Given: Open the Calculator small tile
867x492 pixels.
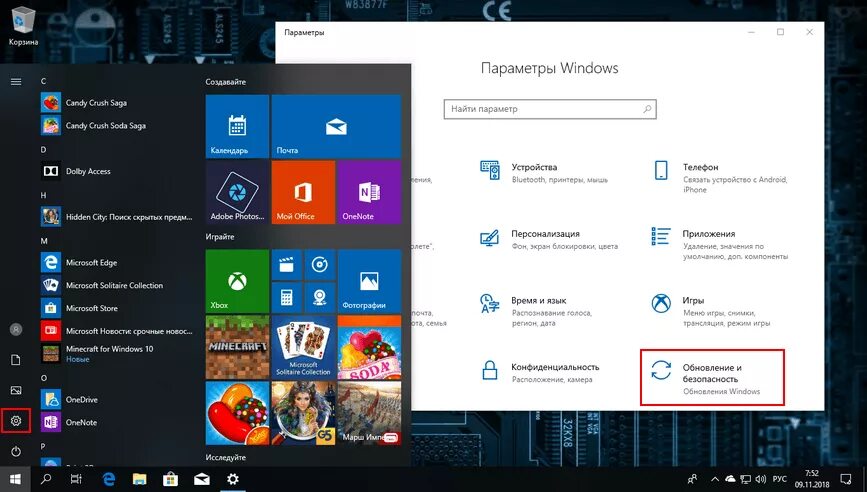Looking at the screenshot, I should point(286,297).
